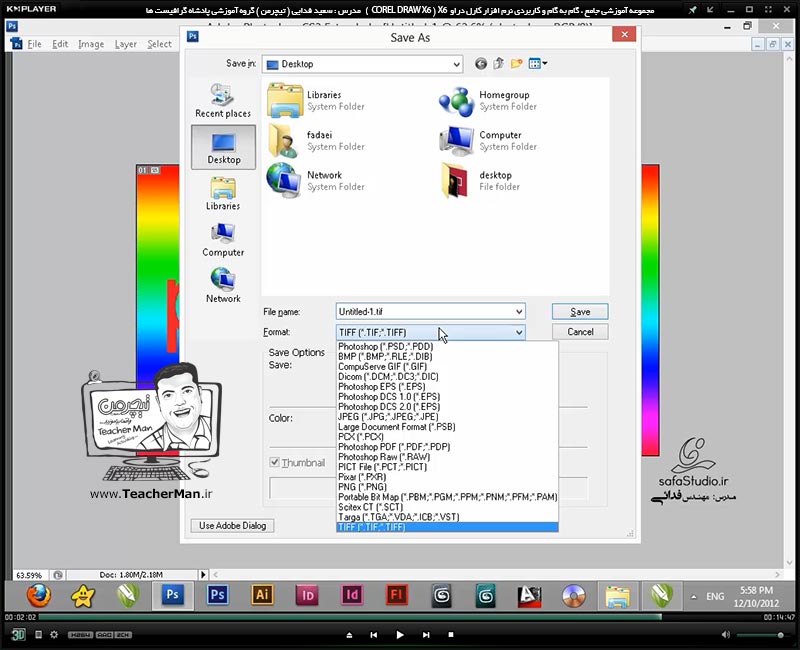800x650 pixels.
Task: Click the KMPlayer seek progress bar
Action: [x=399, y=617]
